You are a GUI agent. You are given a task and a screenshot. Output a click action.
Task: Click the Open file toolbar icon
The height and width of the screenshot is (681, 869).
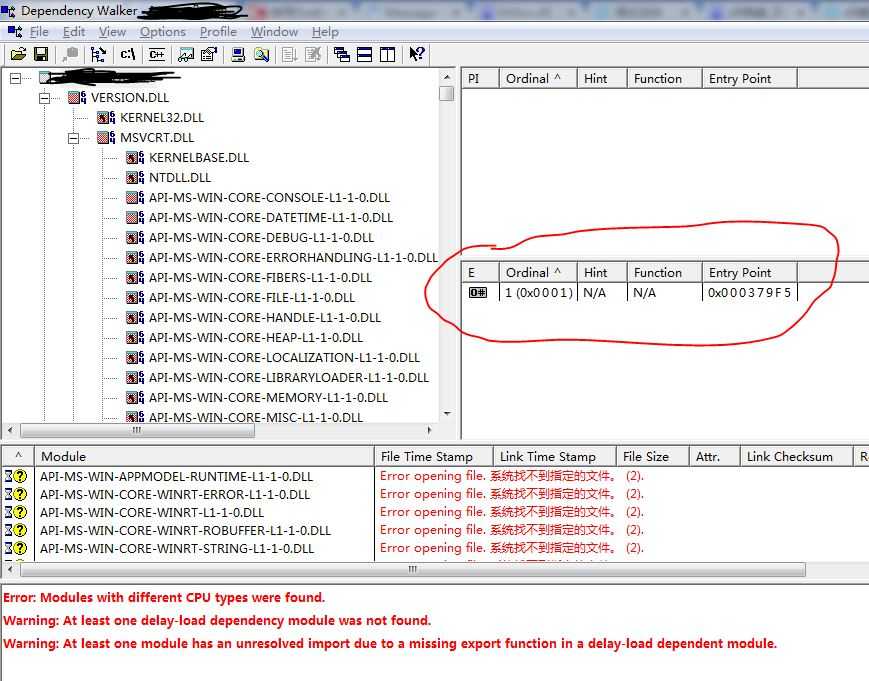tap(18, 54)
